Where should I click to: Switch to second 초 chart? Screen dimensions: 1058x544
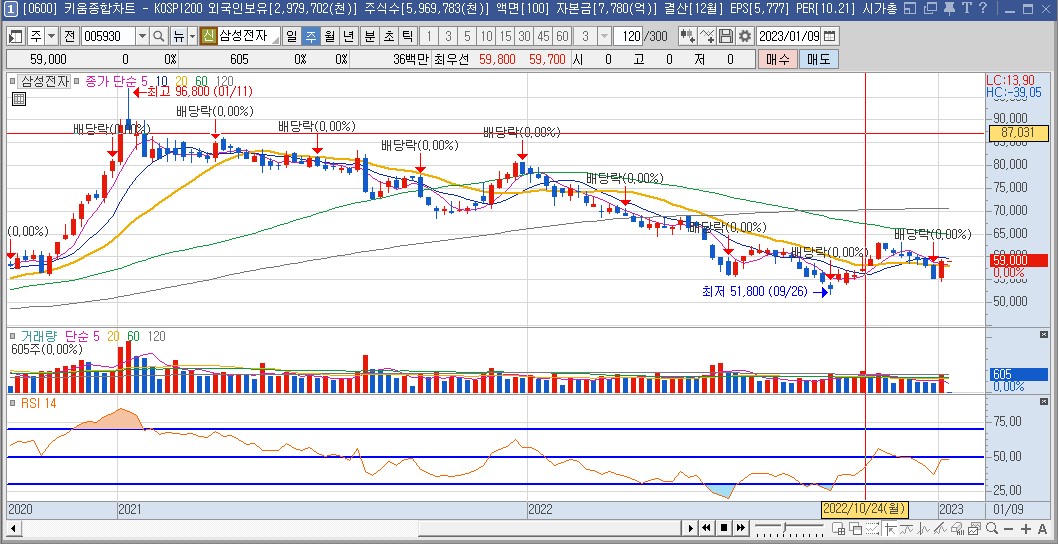[389, 36]
